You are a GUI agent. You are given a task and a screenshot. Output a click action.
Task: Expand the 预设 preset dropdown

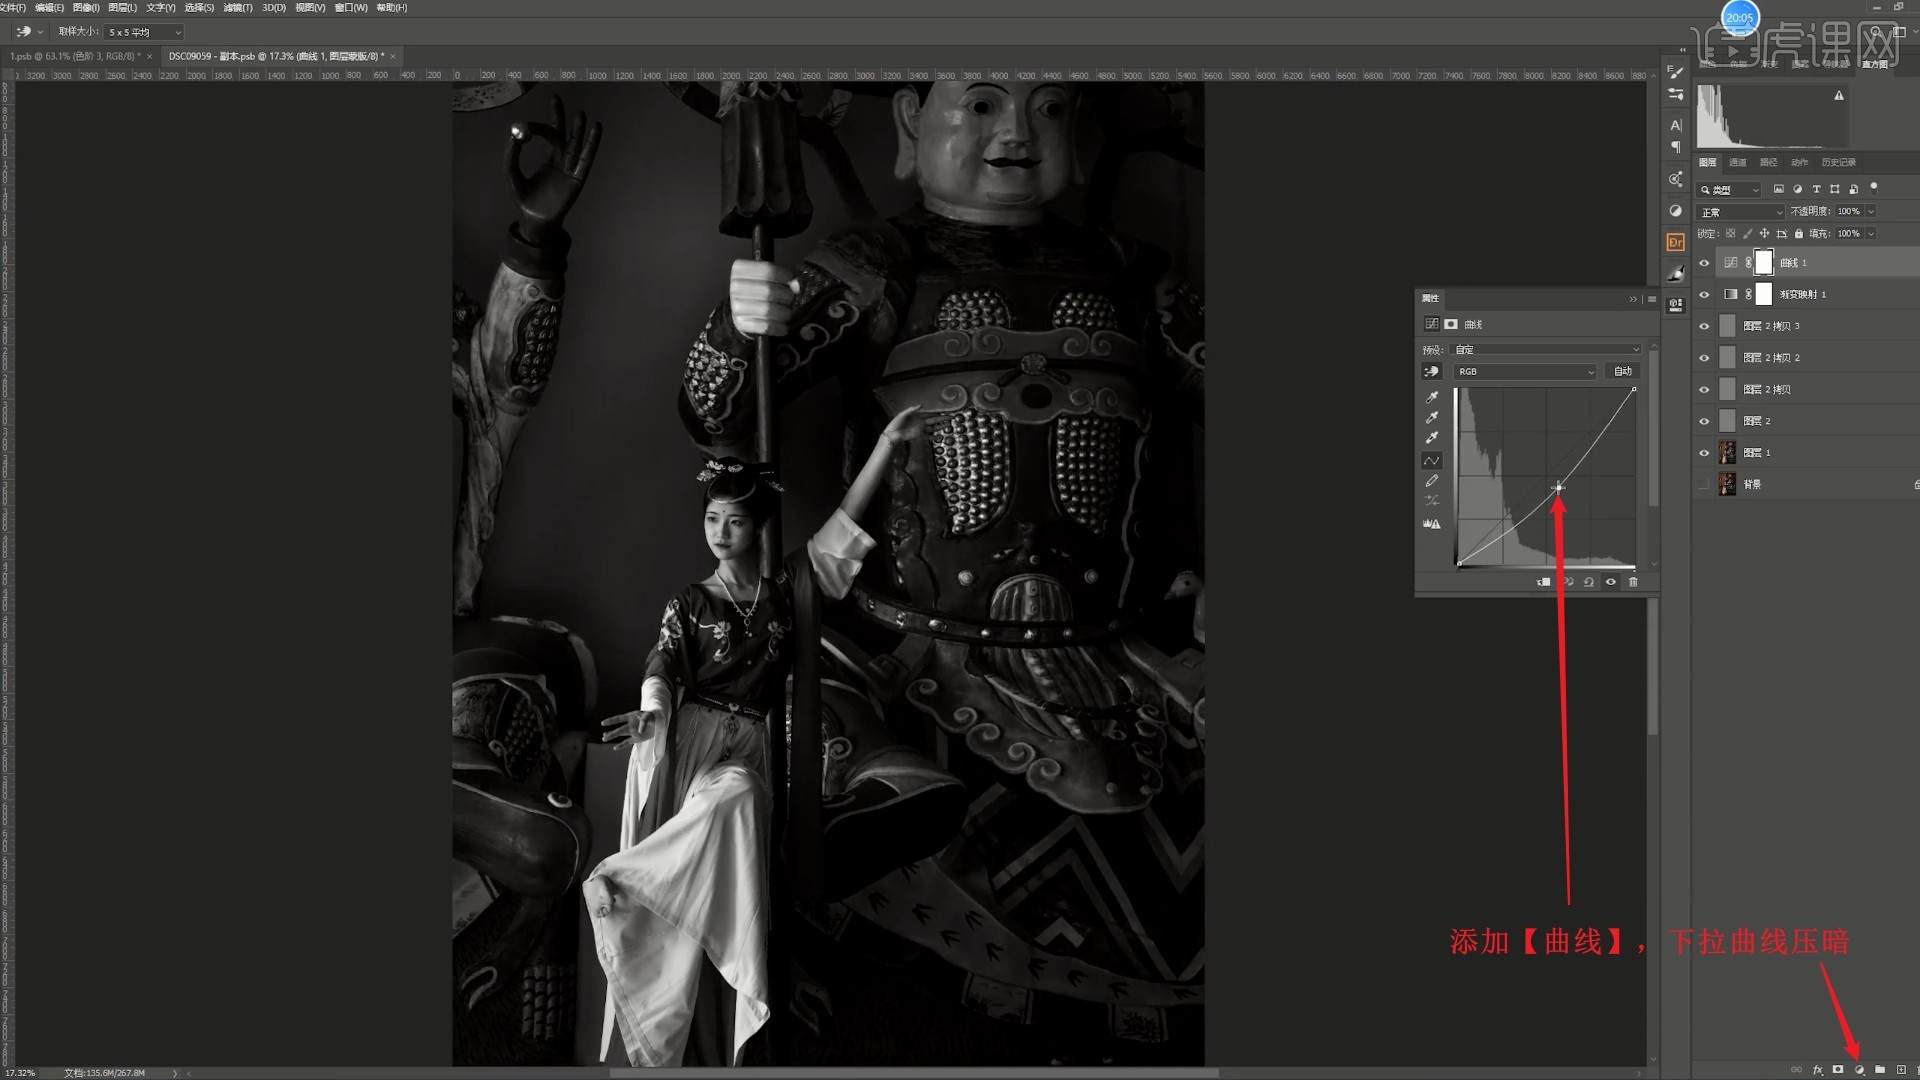1546,349
